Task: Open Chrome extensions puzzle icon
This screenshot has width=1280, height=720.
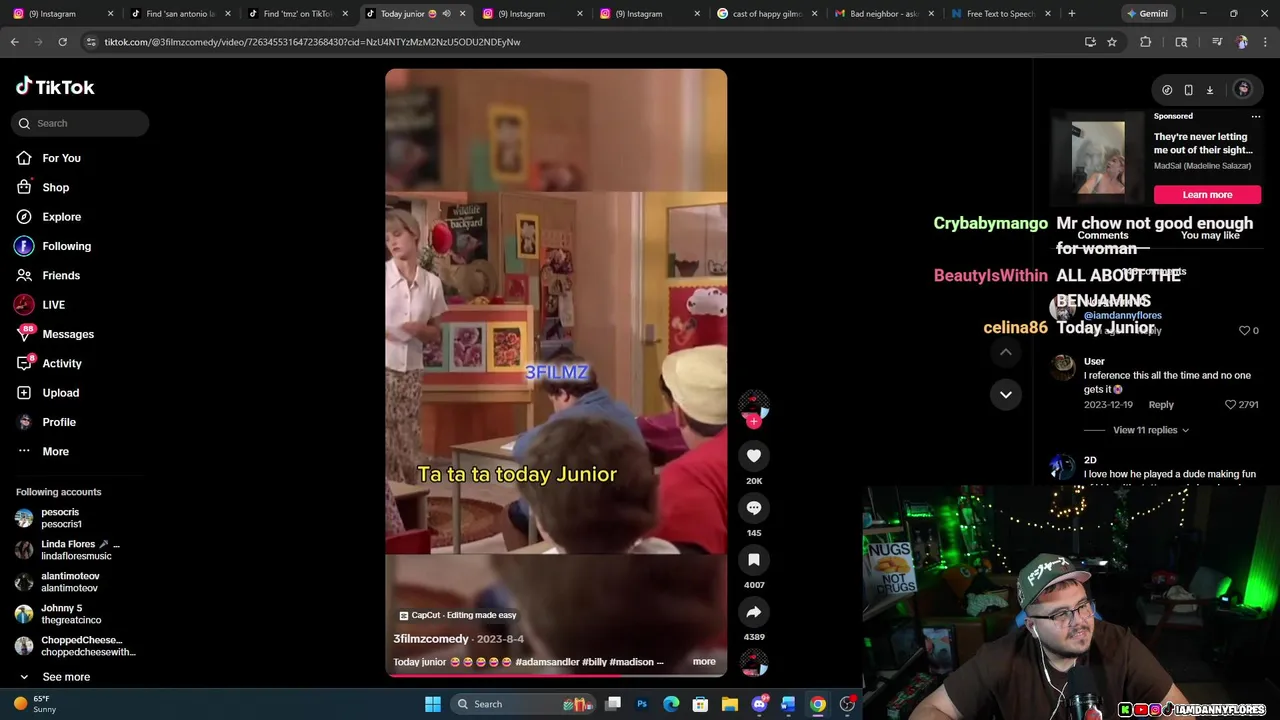Action: 1146,42
